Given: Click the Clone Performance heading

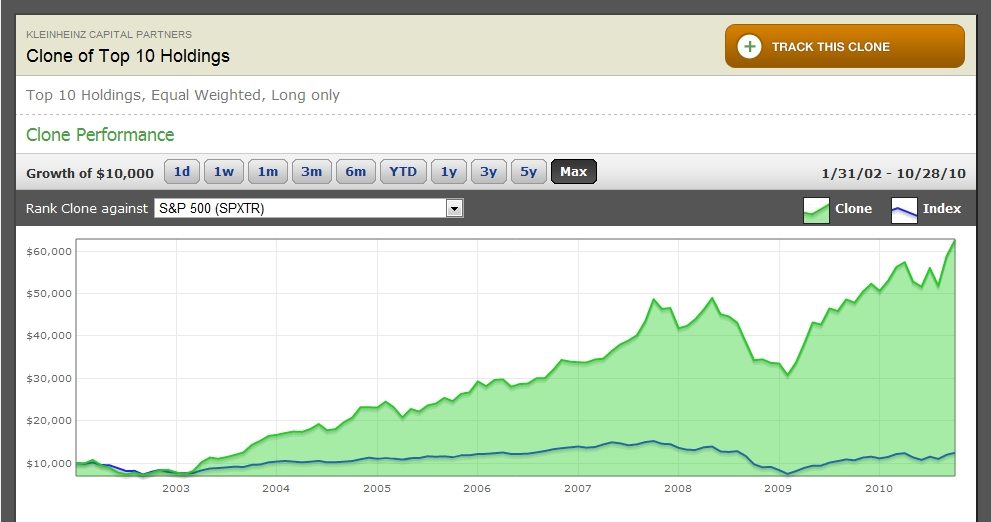Looking at the screenshot, I should 100,135.
